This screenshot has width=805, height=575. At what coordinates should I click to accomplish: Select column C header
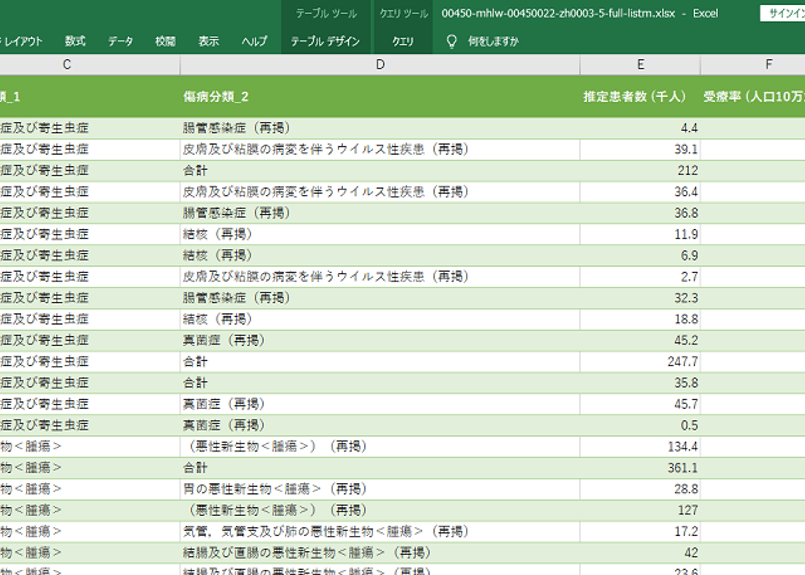(67, 65)
